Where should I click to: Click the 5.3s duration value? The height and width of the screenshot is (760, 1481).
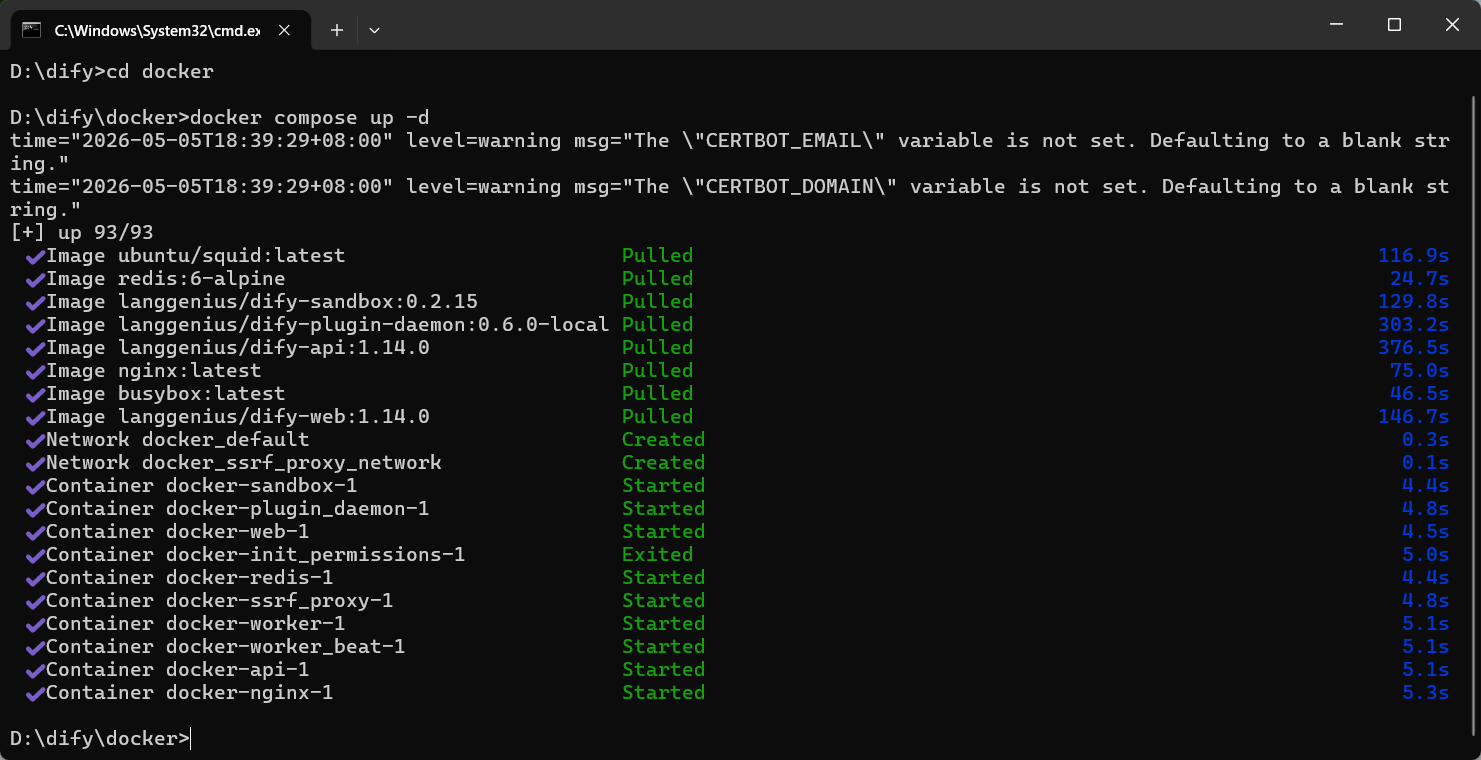(1426, 693)
